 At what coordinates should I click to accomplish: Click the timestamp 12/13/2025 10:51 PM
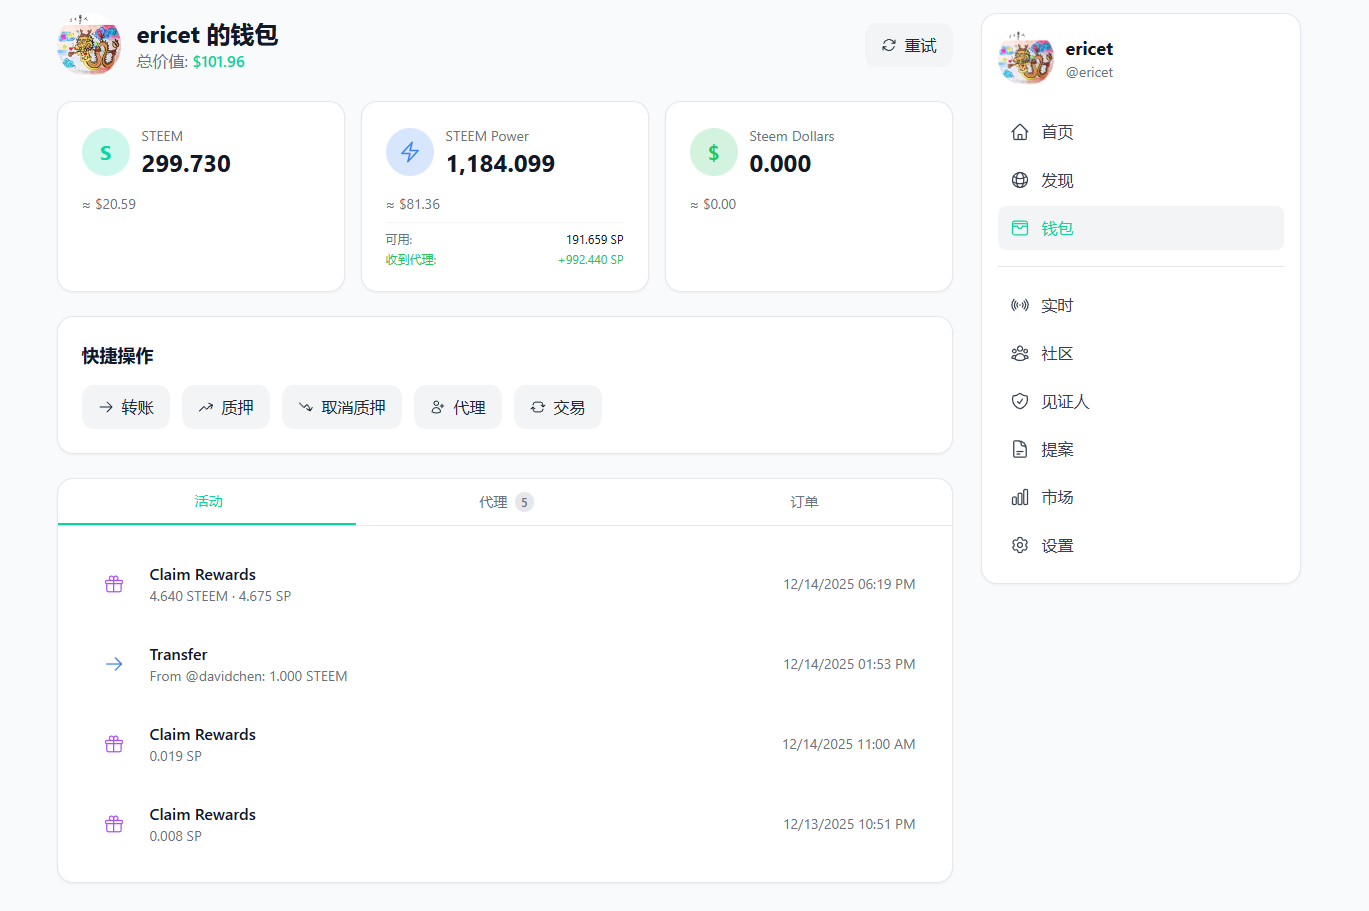[849, 824]
